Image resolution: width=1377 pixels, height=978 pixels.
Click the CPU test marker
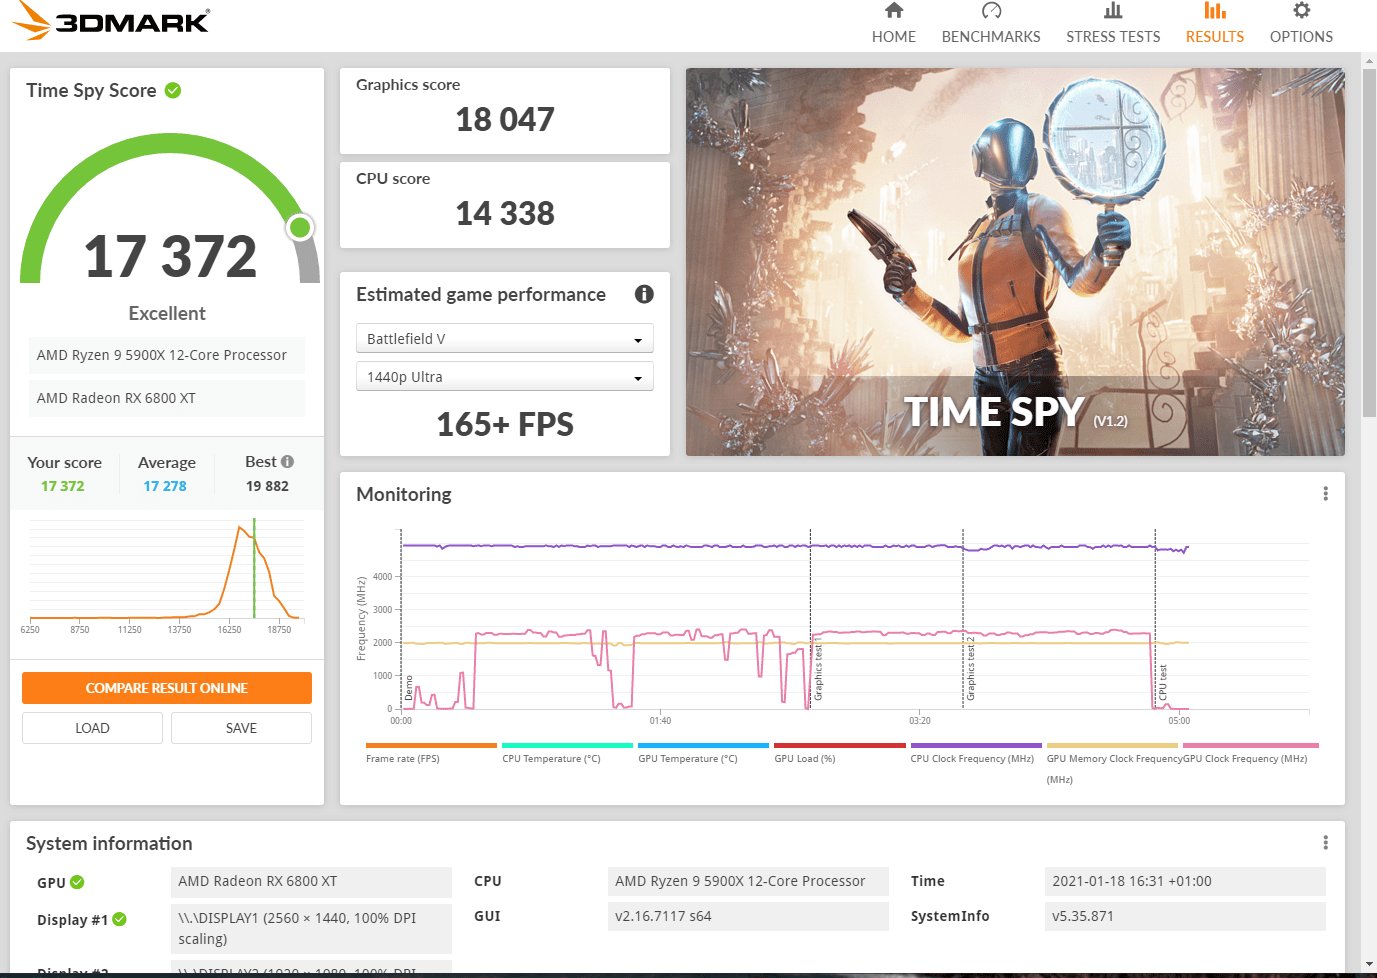1163,682
